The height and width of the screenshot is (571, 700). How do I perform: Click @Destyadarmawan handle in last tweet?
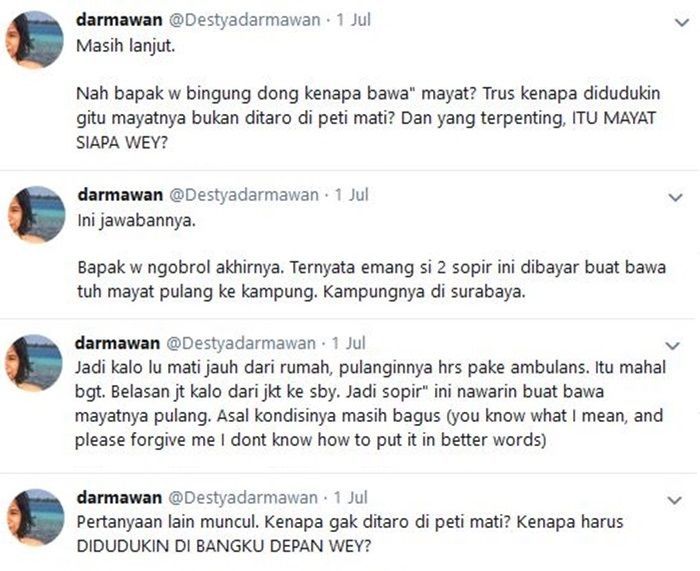[x=243, y=498]
